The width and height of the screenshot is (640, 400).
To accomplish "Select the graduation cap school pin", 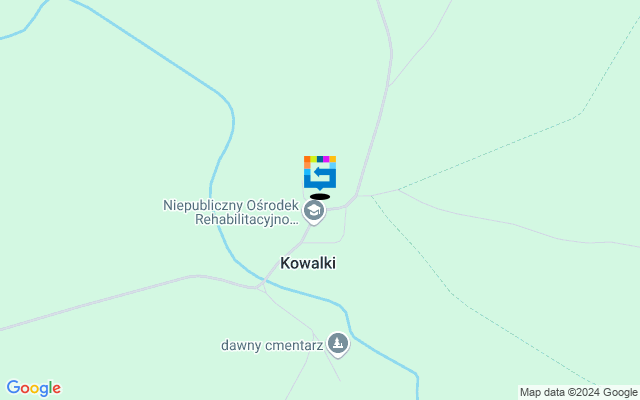I will (x=314, y=212).
